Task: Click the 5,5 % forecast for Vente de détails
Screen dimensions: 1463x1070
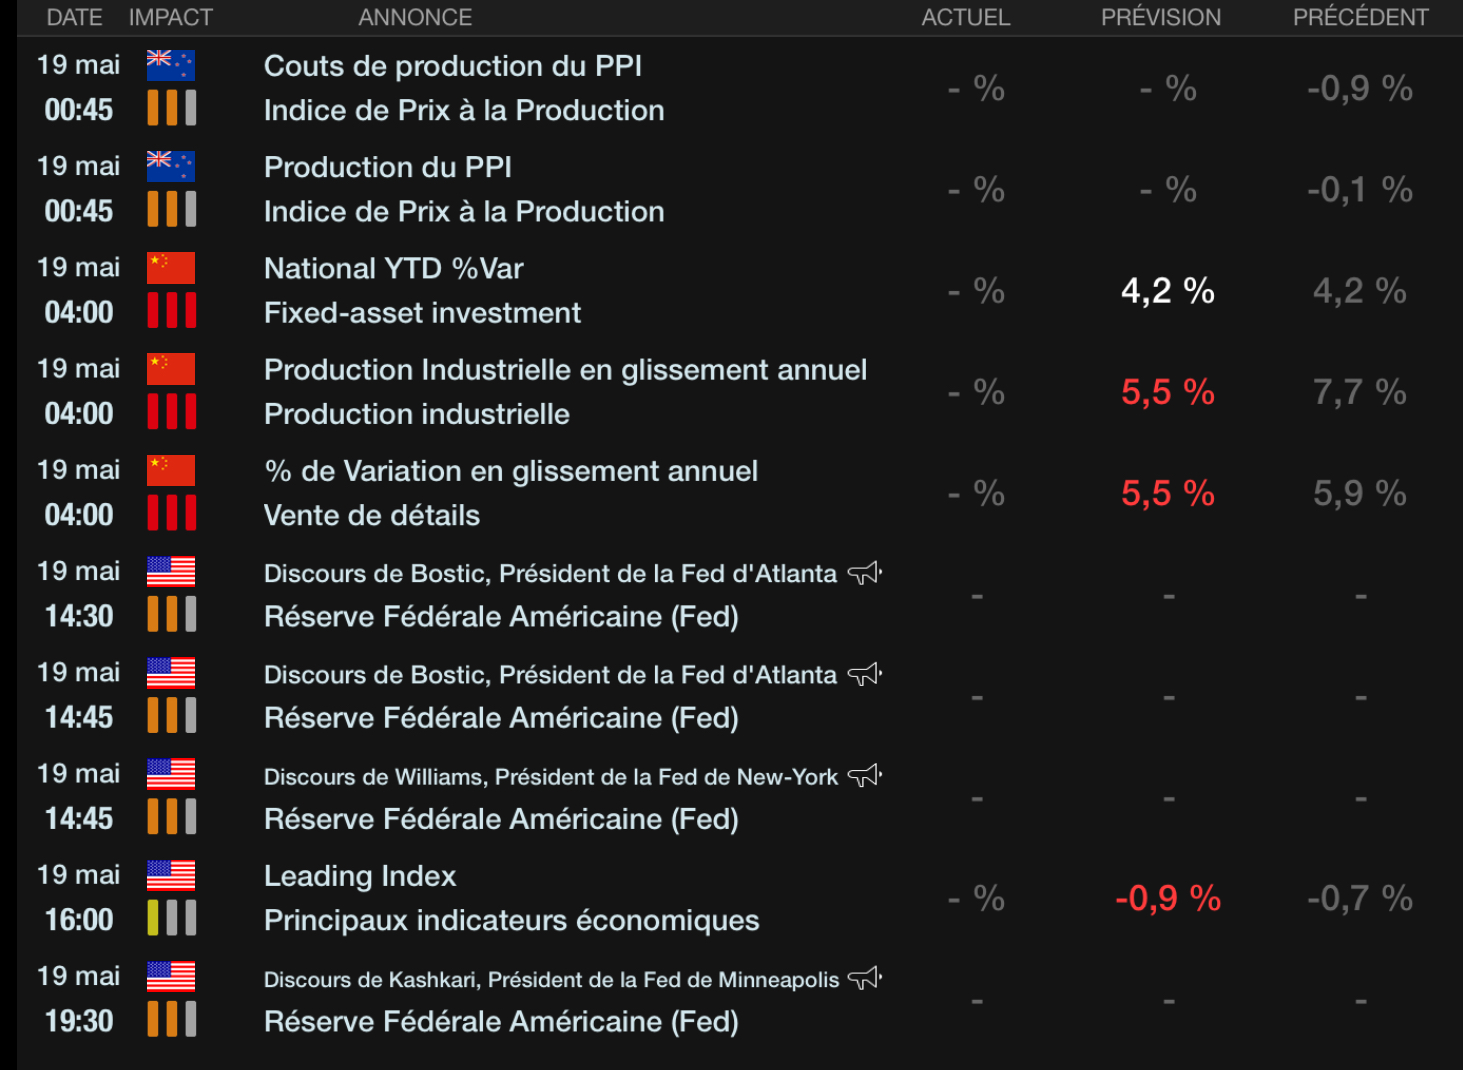Action: [x=1167, y=493]
